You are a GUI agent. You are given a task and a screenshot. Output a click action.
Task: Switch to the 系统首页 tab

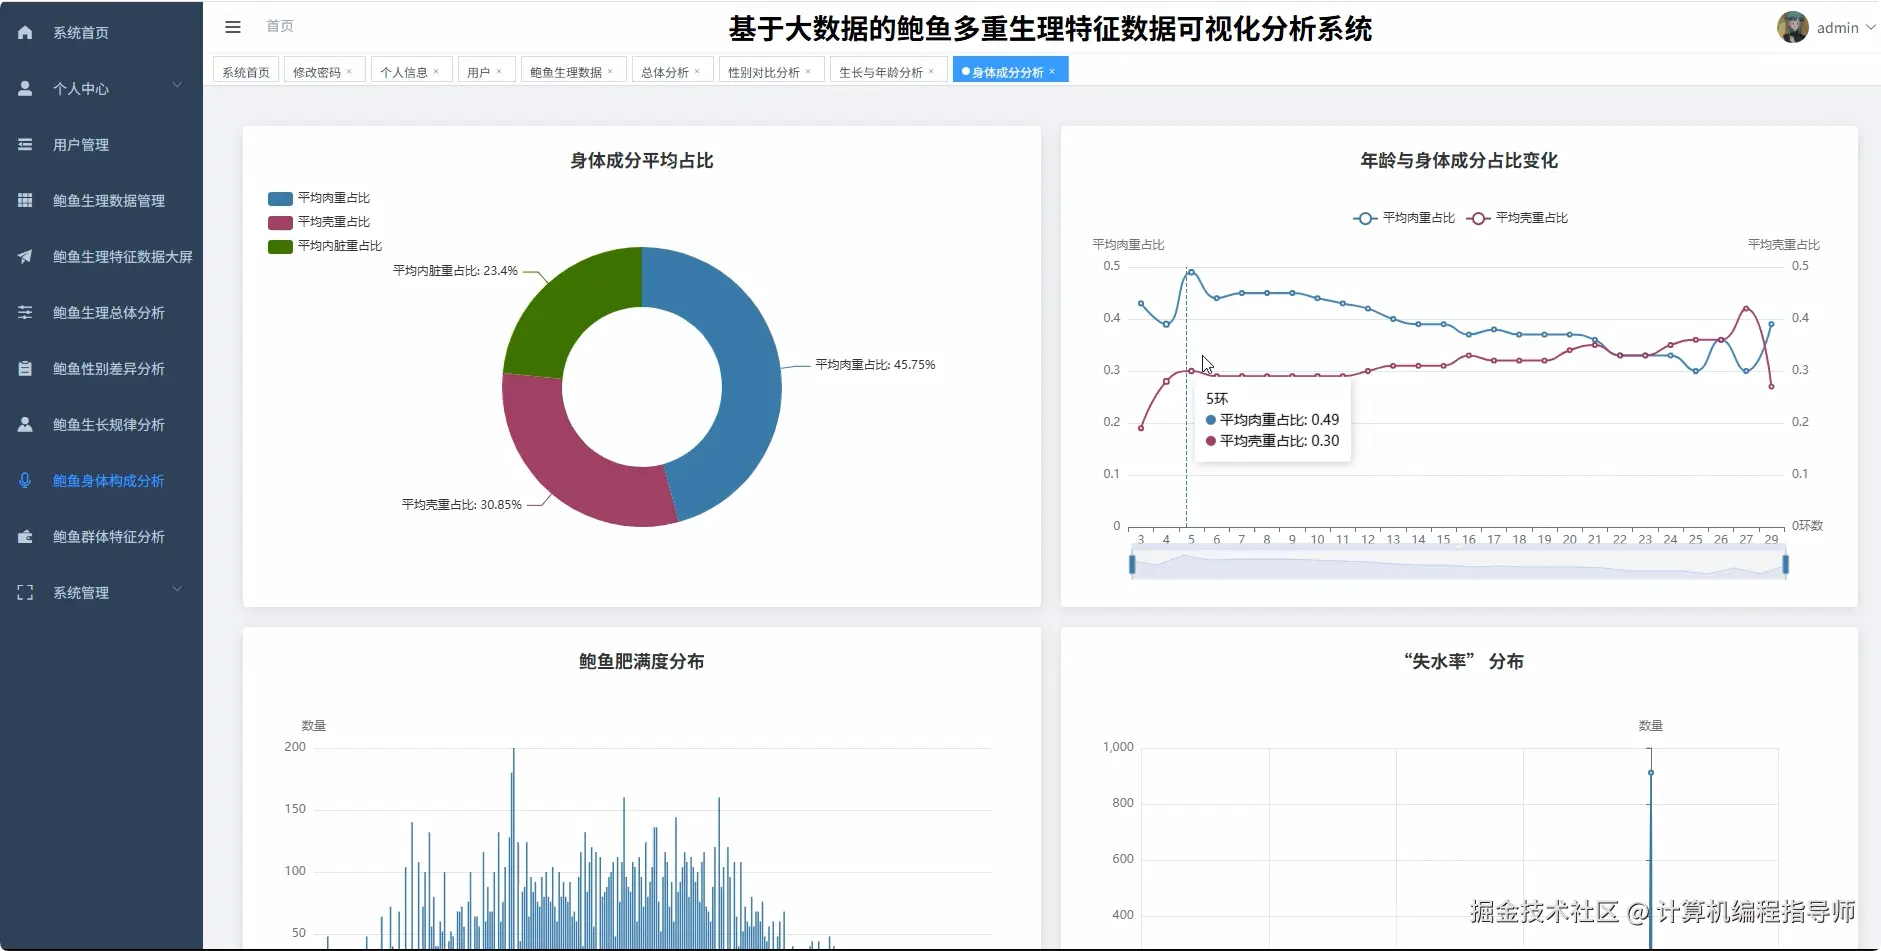click(x=246, y=72)
